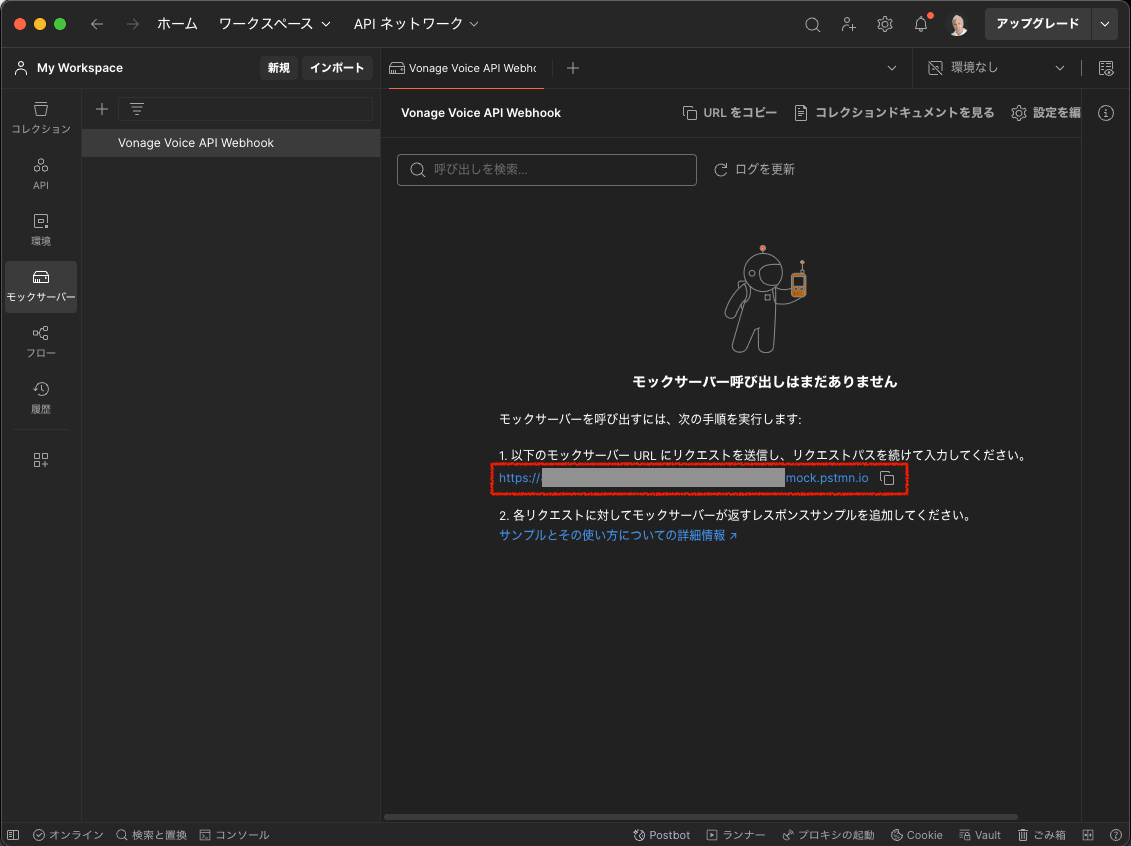The height and width of the screenshot is (846, 1131).
Task: Select the Vonage Voice API Webhook tab
Action: coord(466,68)
